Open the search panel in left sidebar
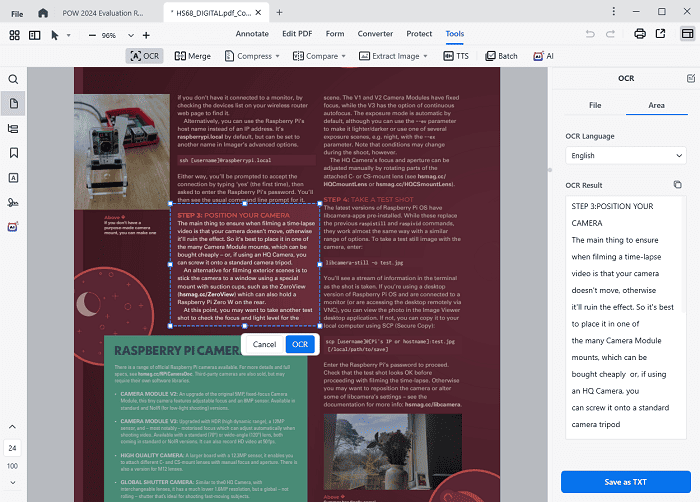Viewport: 700px width, 502px height. (14, 79)
